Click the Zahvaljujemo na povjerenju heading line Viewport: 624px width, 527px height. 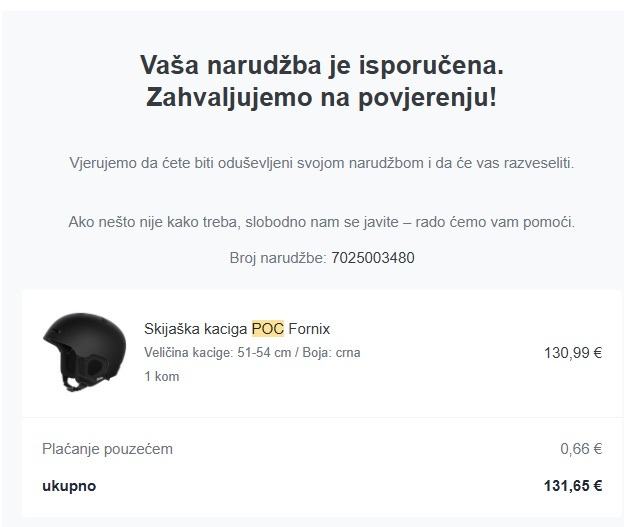tap(321, 98)
